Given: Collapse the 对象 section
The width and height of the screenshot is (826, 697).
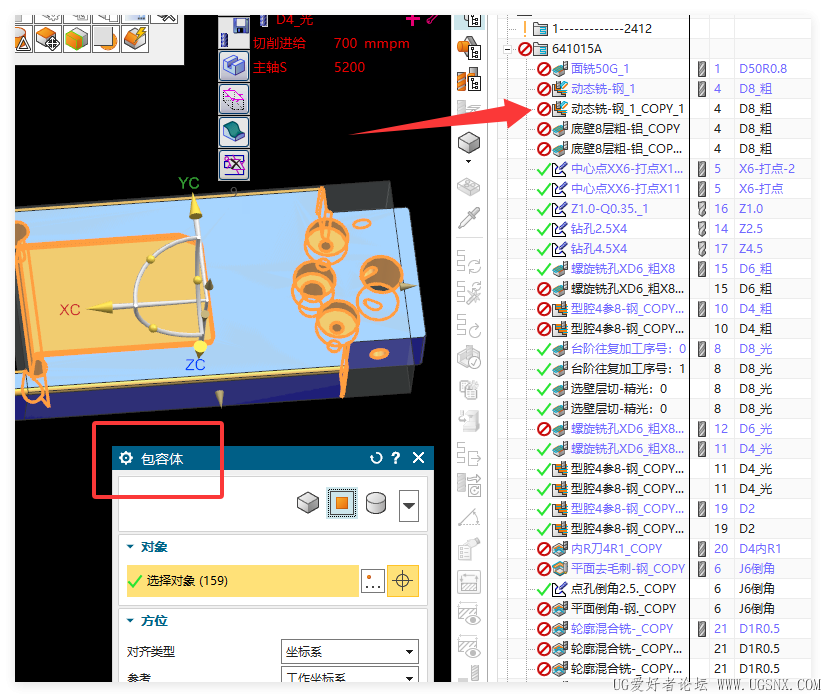Looking at the screenshot, I should (x=130, y=547).
